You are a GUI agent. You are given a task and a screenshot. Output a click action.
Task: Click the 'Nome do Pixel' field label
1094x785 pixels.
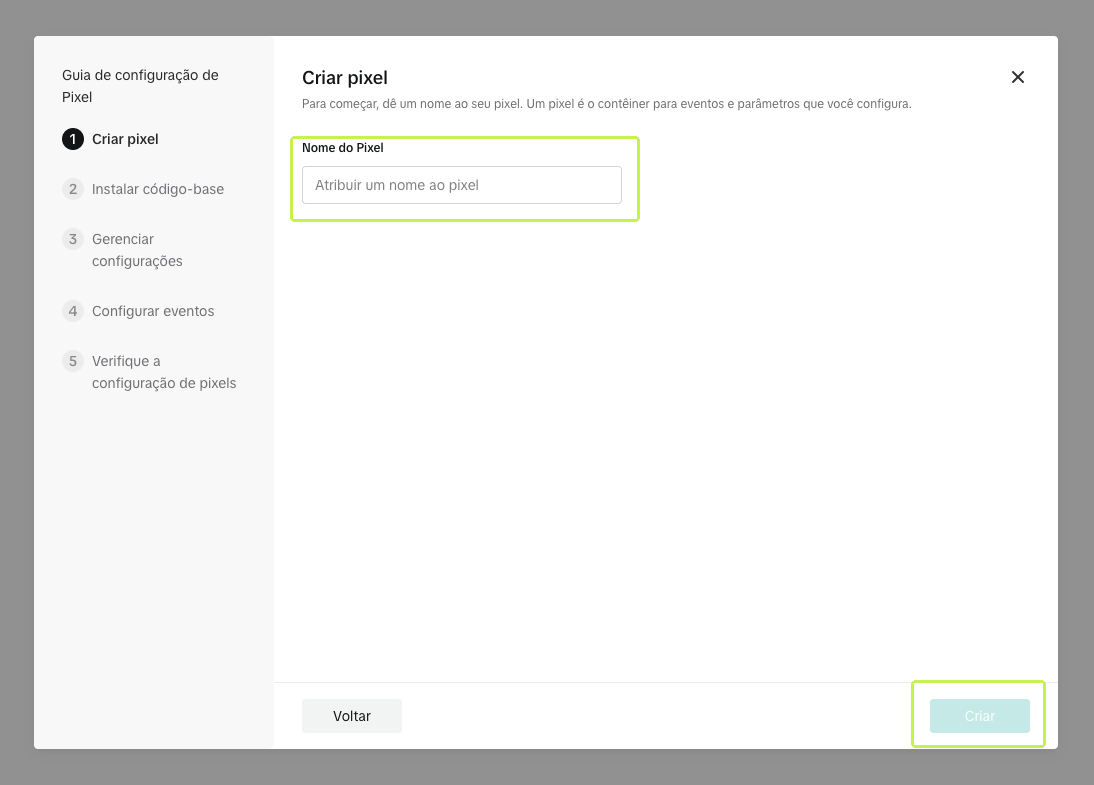point(343,148)
